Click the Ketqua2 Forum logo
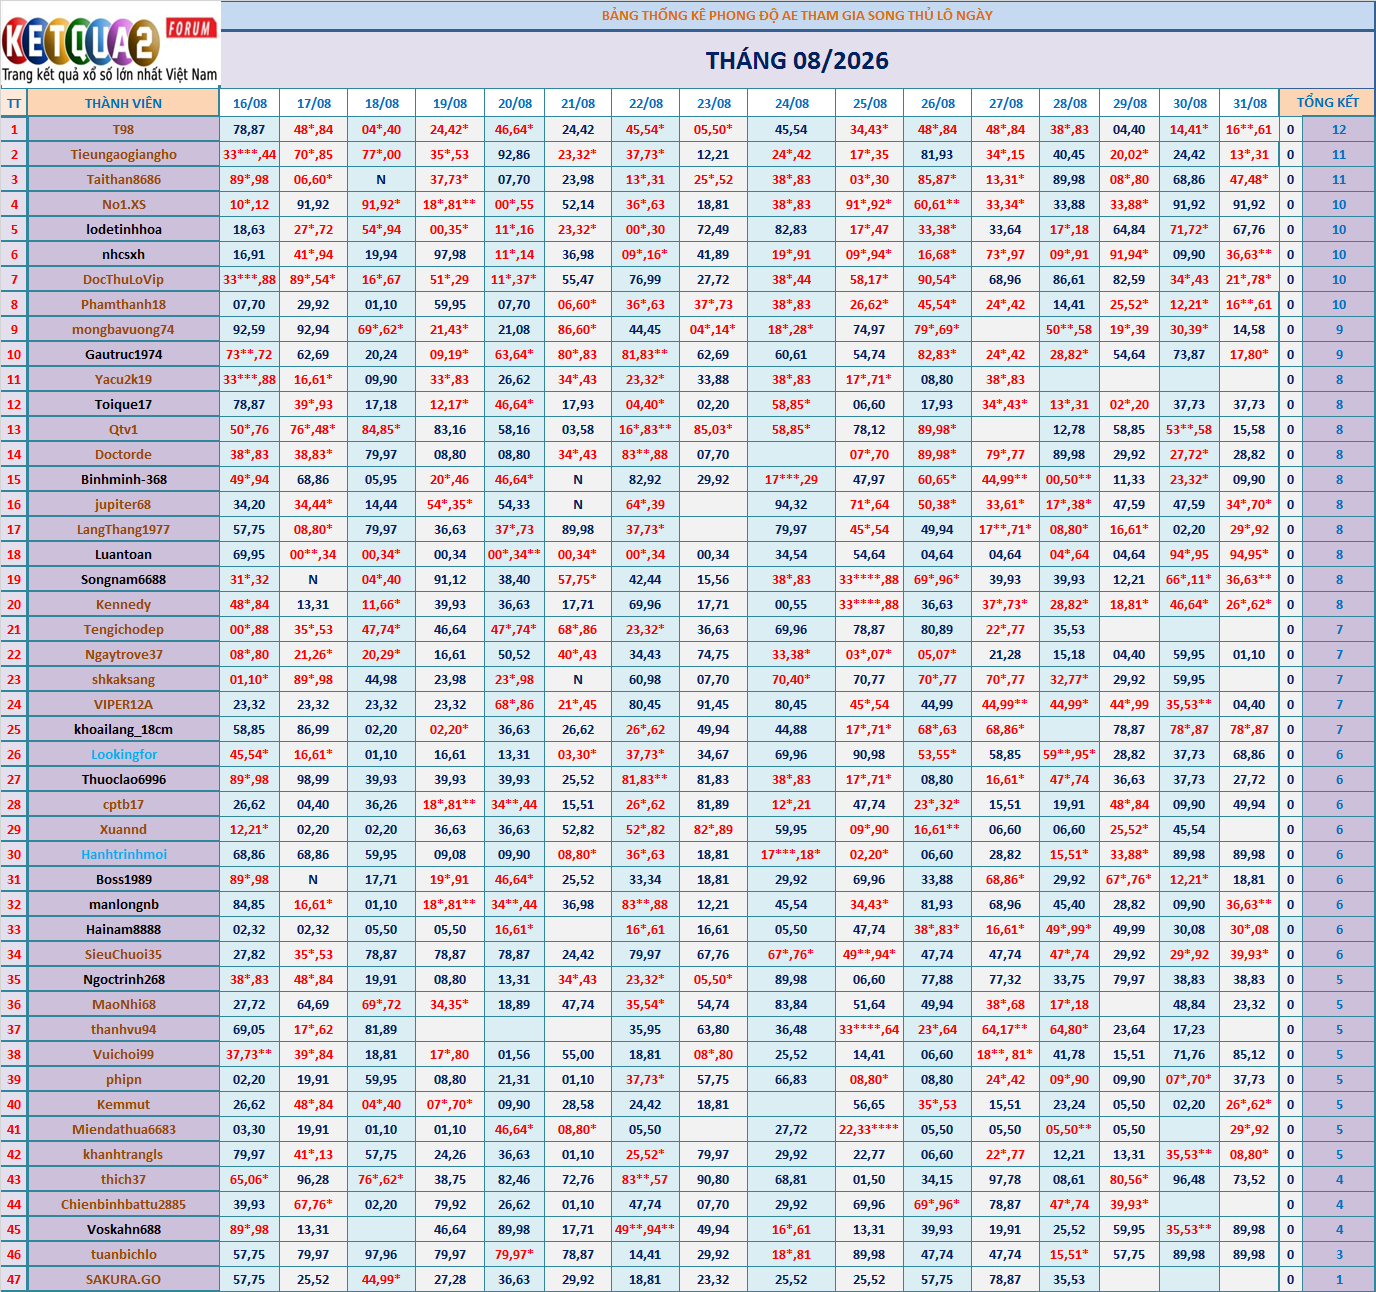The height and width of the screenshot is (1292, 1376). 110,46
